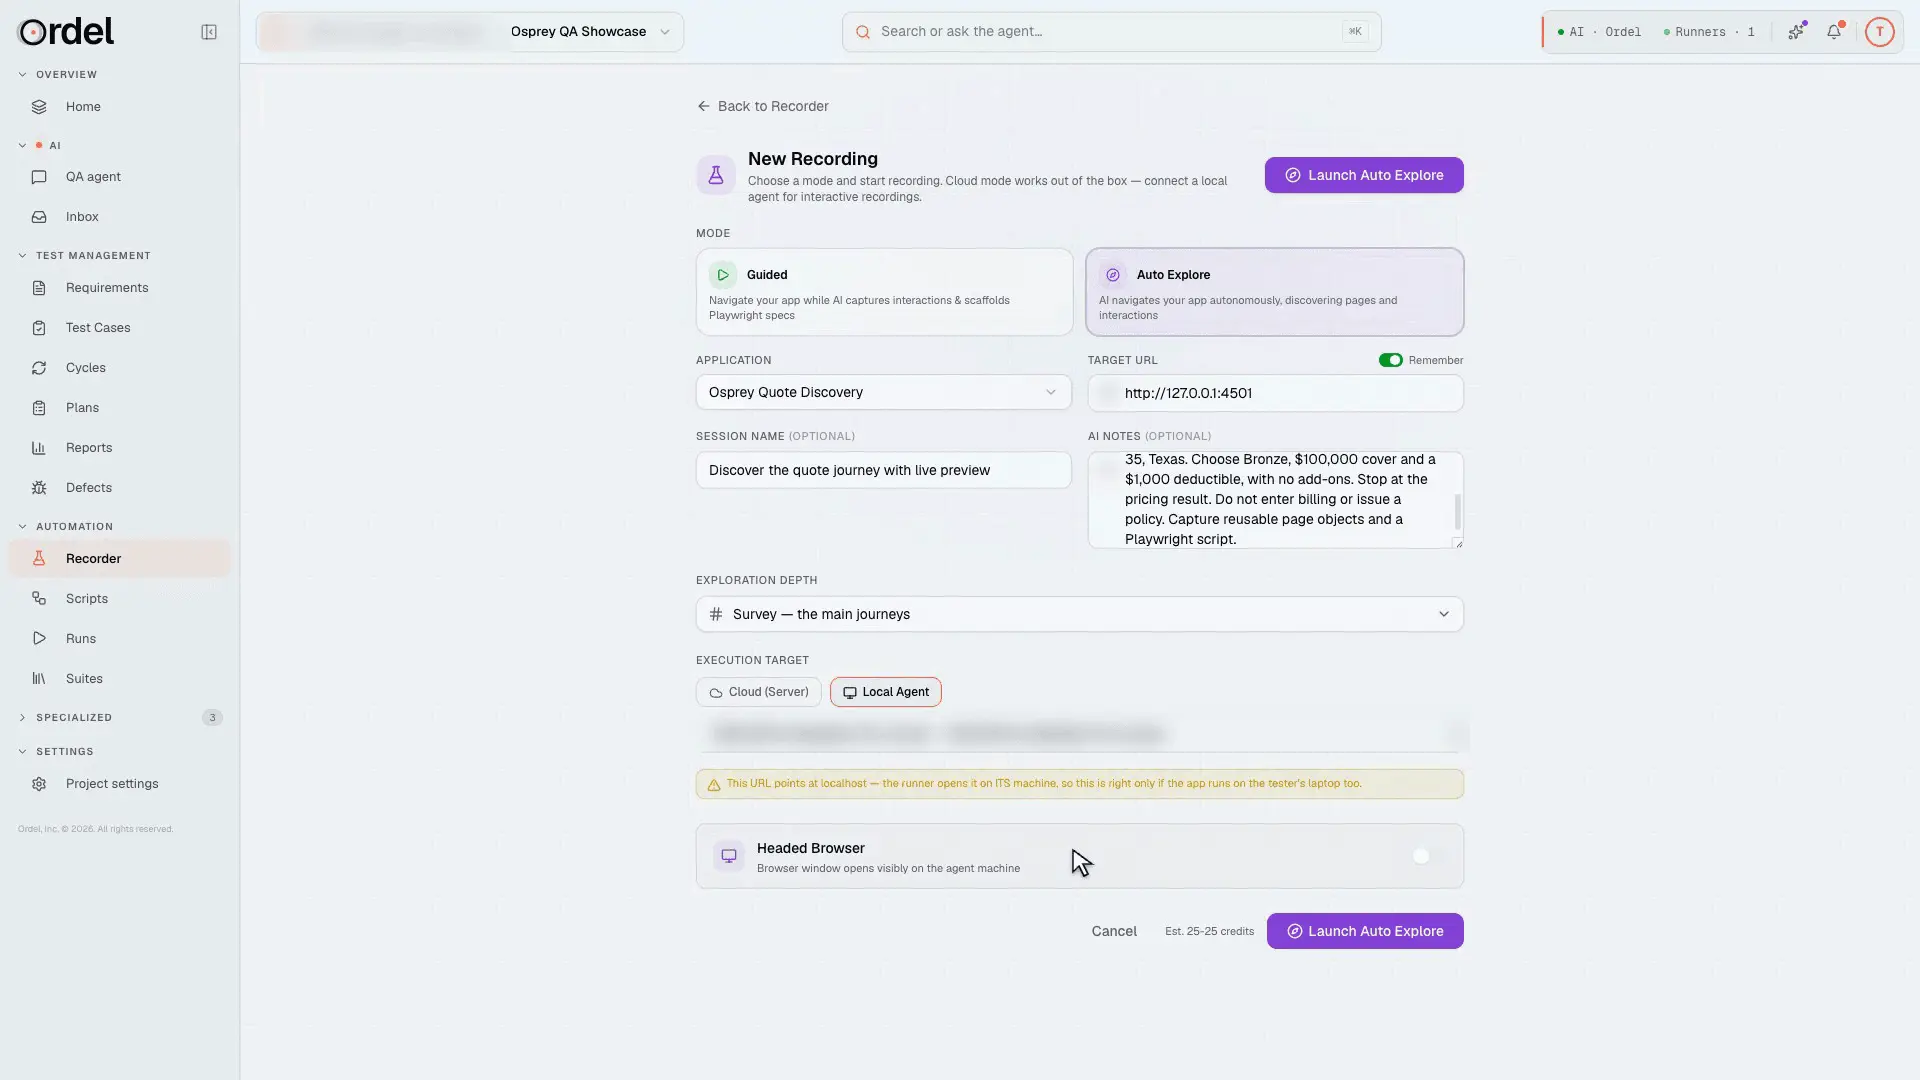Viewport: 1920px width, 1080px height.
Task: Collapse the Test Management section
Action: coord(23,256)
